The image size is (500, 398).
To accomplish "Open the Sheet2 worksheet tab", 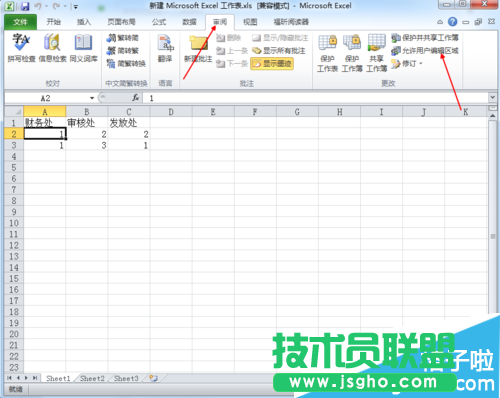I will pos(92,378).
